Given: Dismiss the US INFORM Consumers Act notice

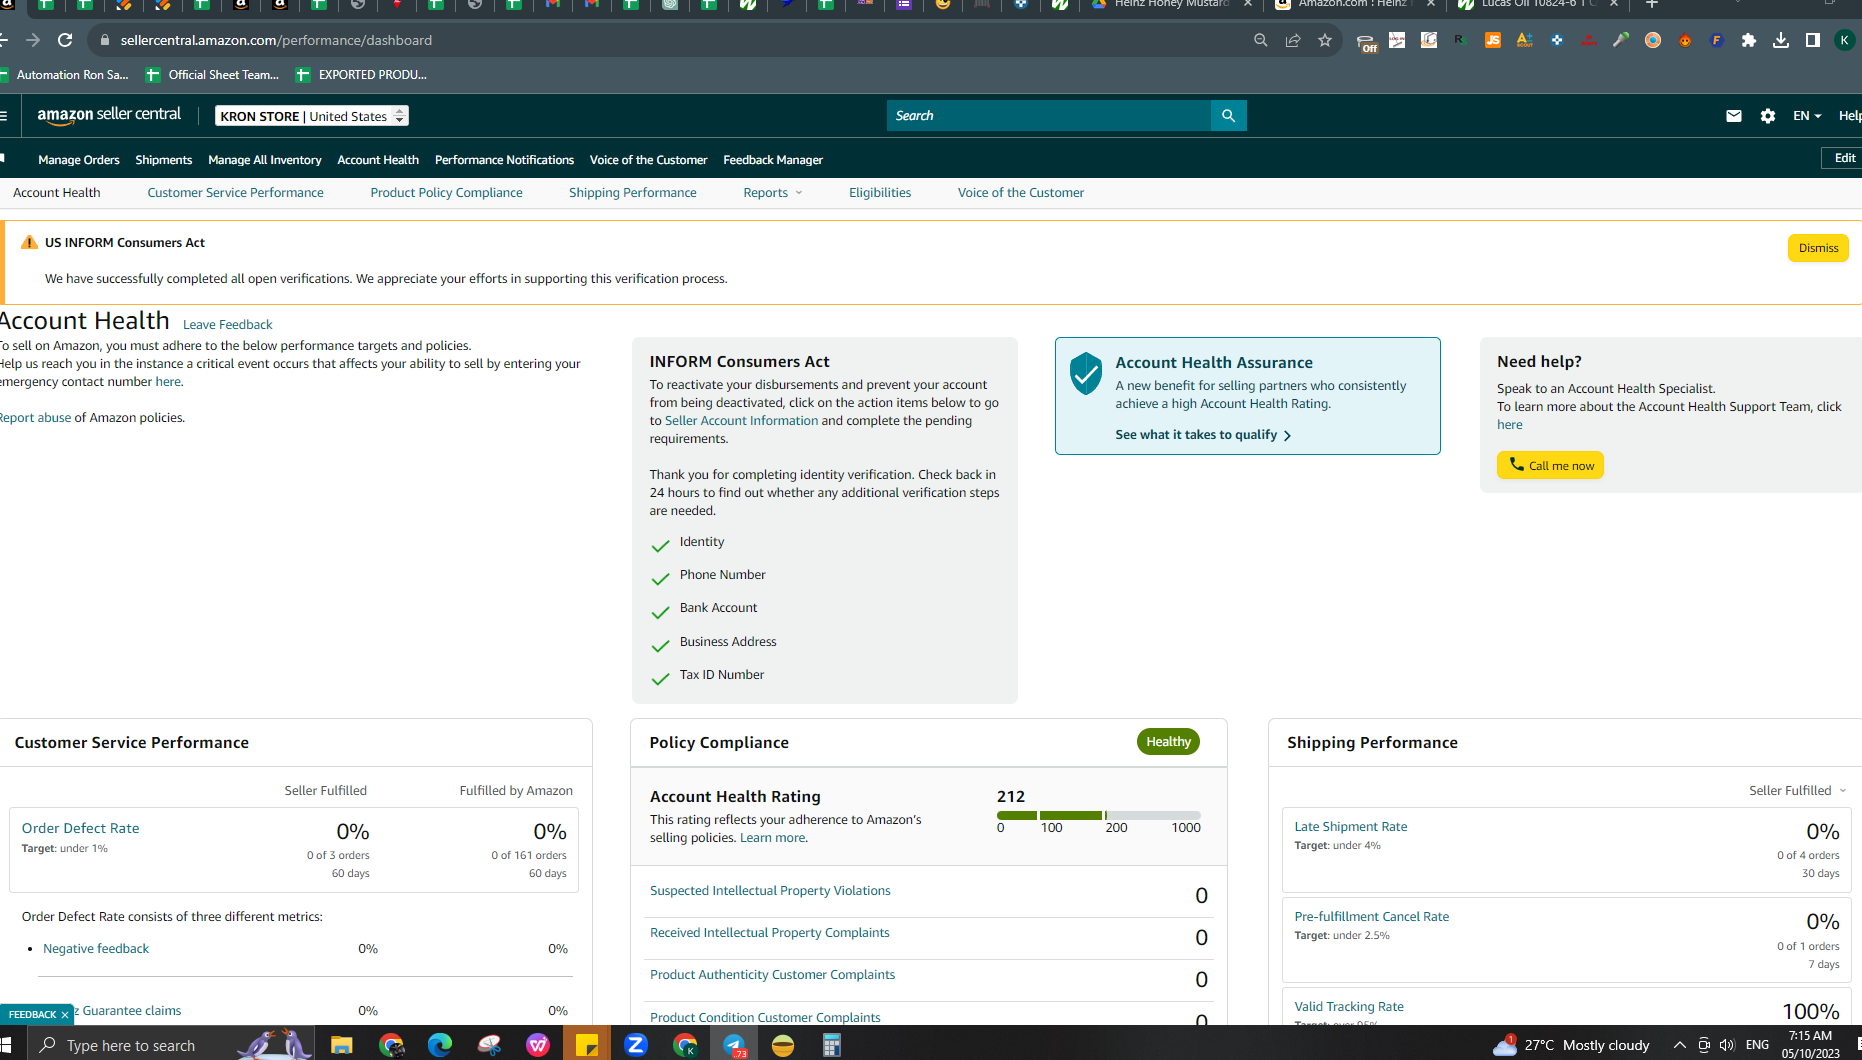Looking at the screenshot, I should coord(1818,248).
